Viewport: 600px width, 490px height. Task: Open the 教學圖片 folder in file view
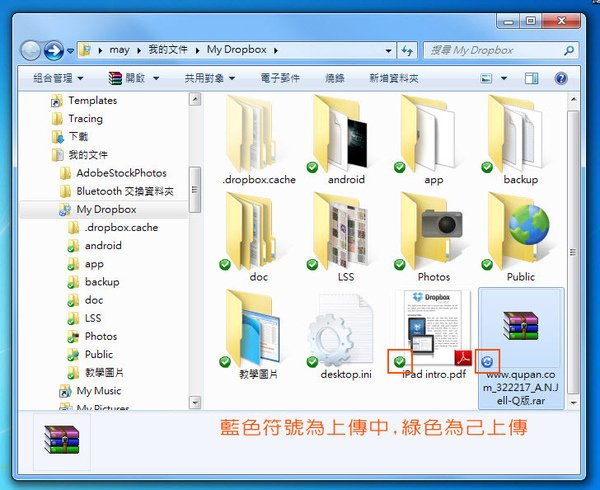pos(253,329)
